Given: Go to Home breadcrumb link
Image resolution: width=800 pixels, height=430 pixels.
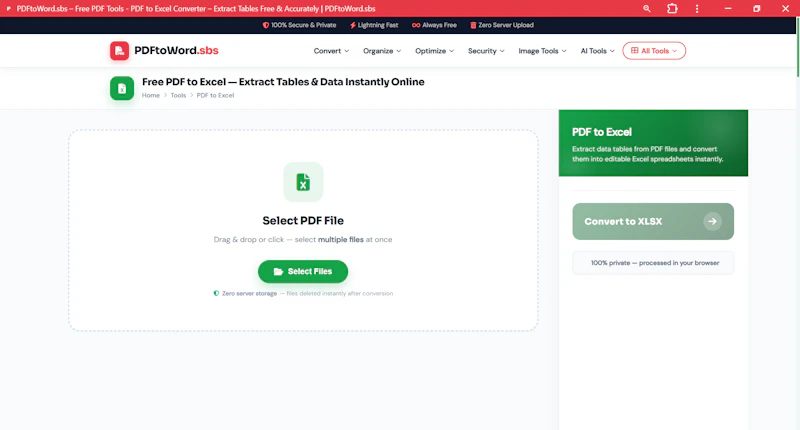Looking at the screenshot, I should 151,95.
